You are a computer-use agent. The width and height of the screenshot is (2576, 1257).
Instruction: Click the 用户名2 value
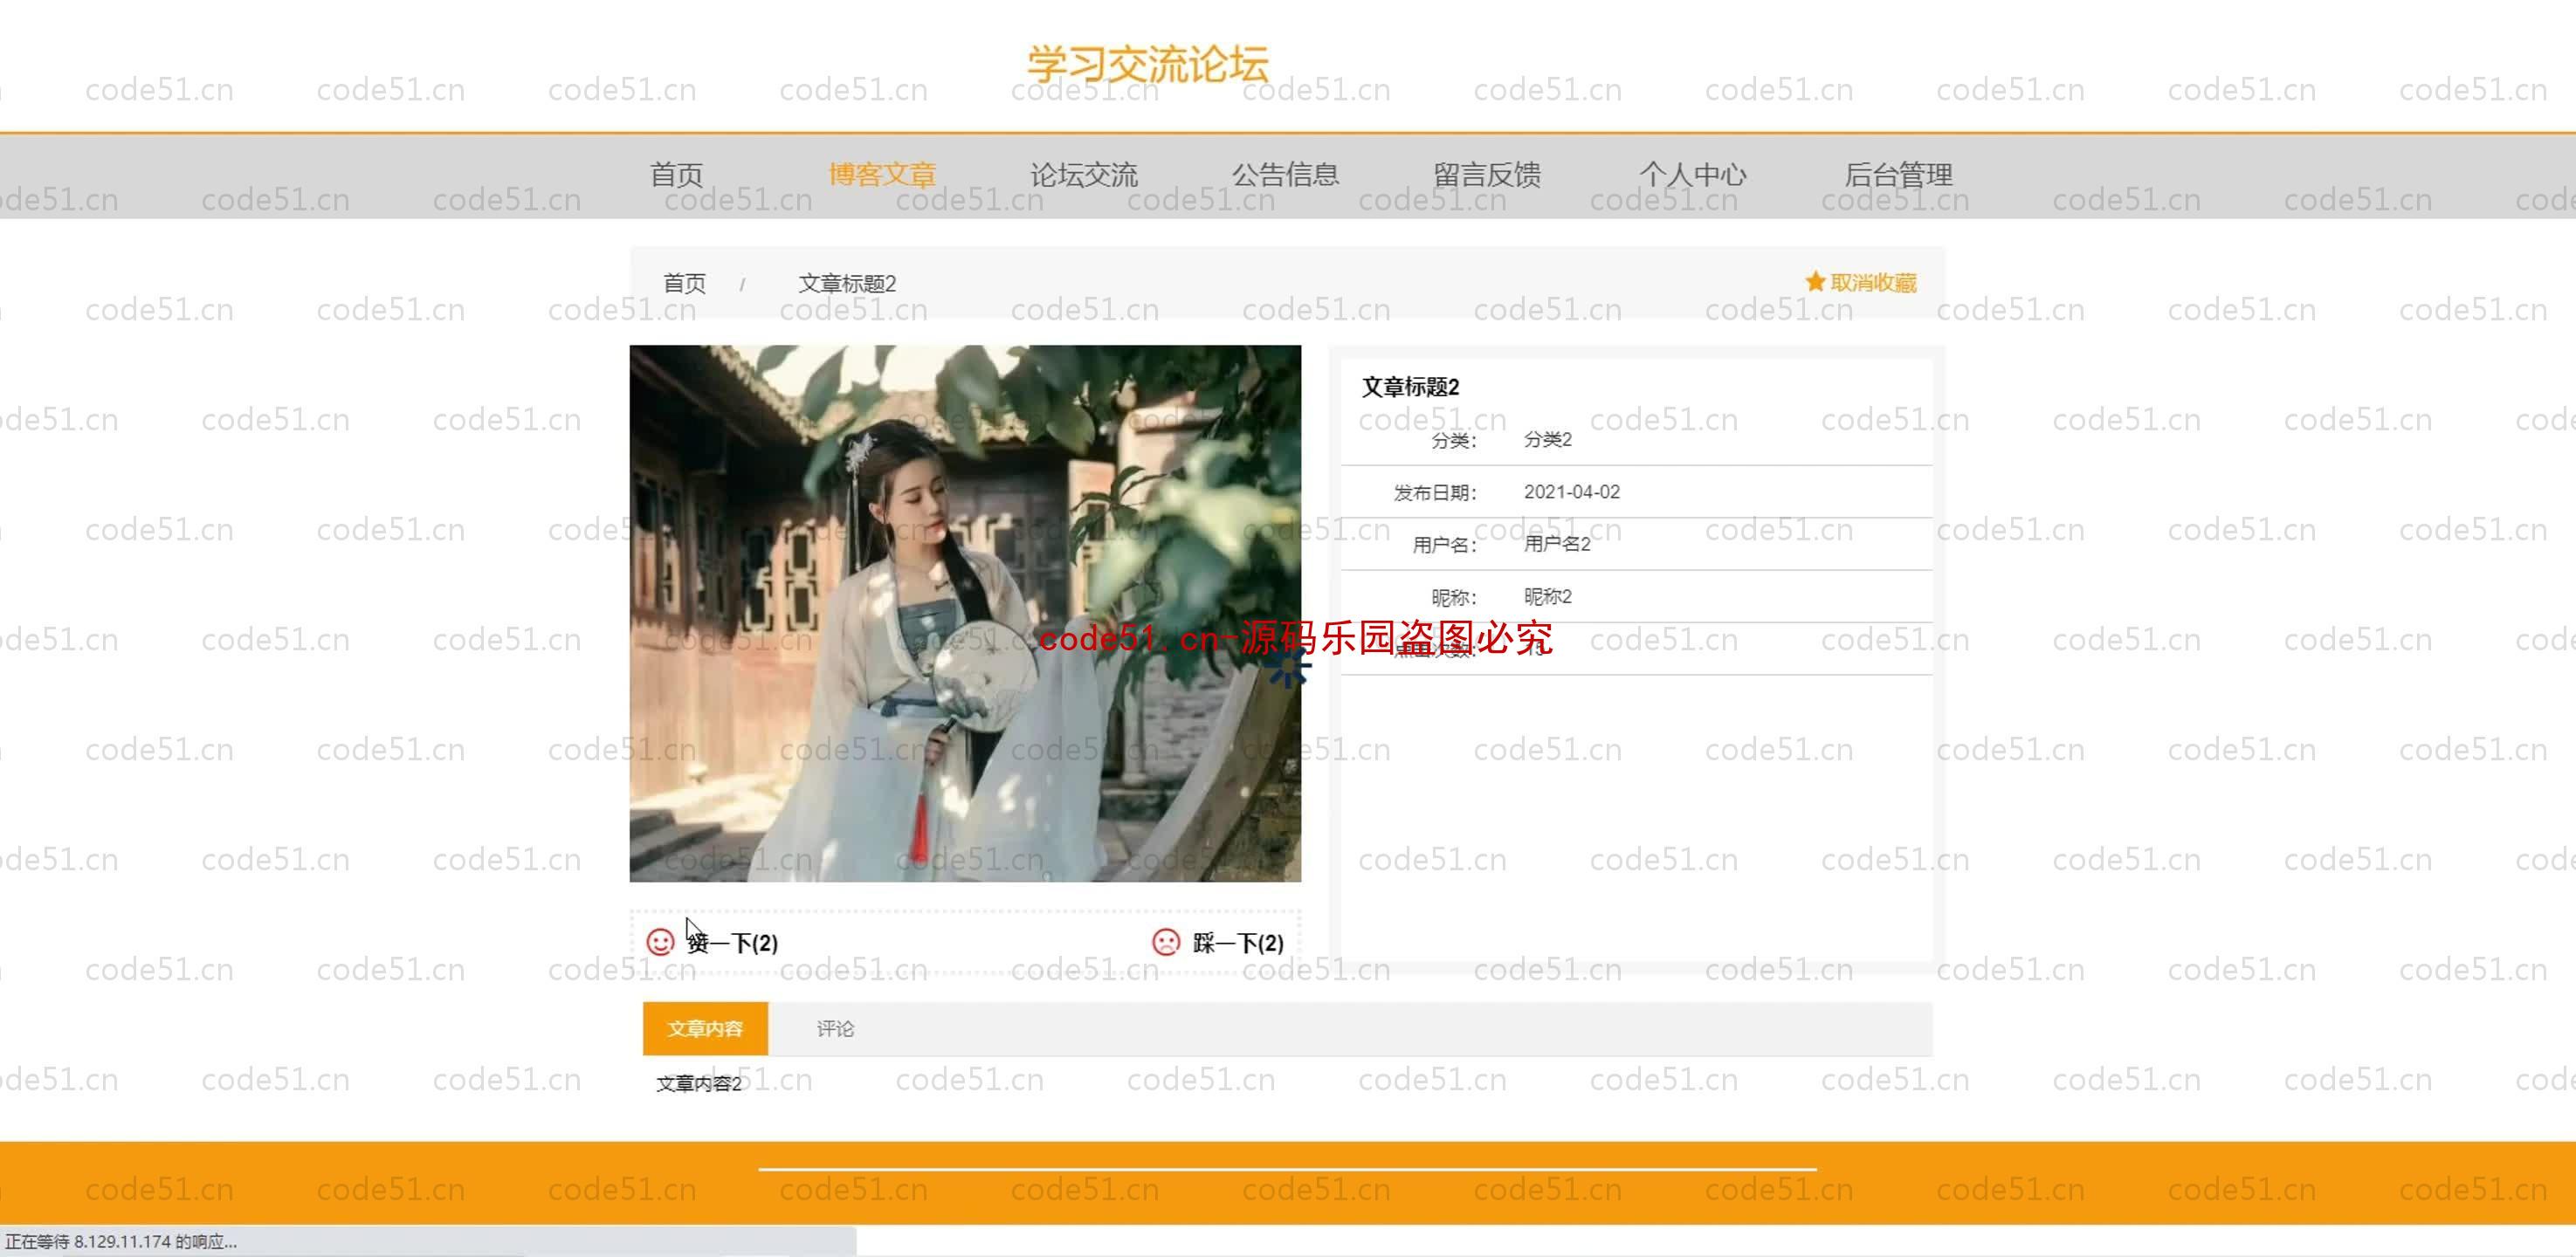1556,544
